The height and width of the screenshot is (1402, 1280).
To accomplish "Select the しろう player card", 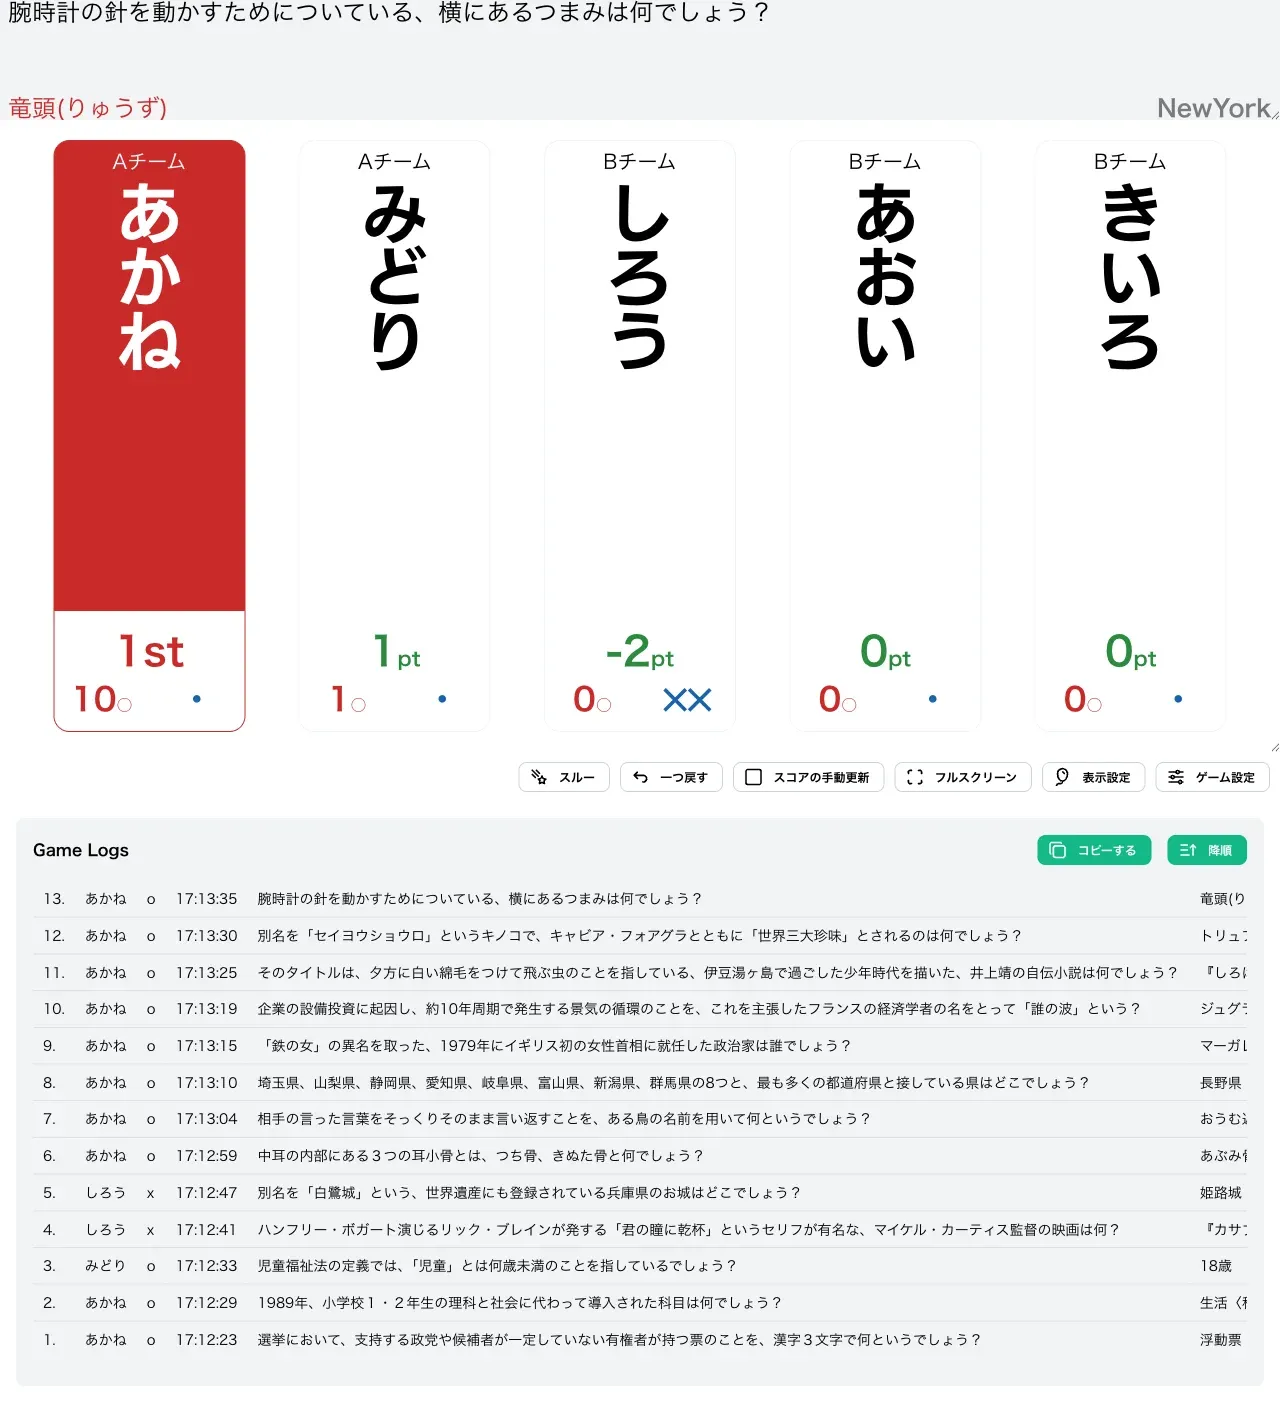I will click(640, 435).
